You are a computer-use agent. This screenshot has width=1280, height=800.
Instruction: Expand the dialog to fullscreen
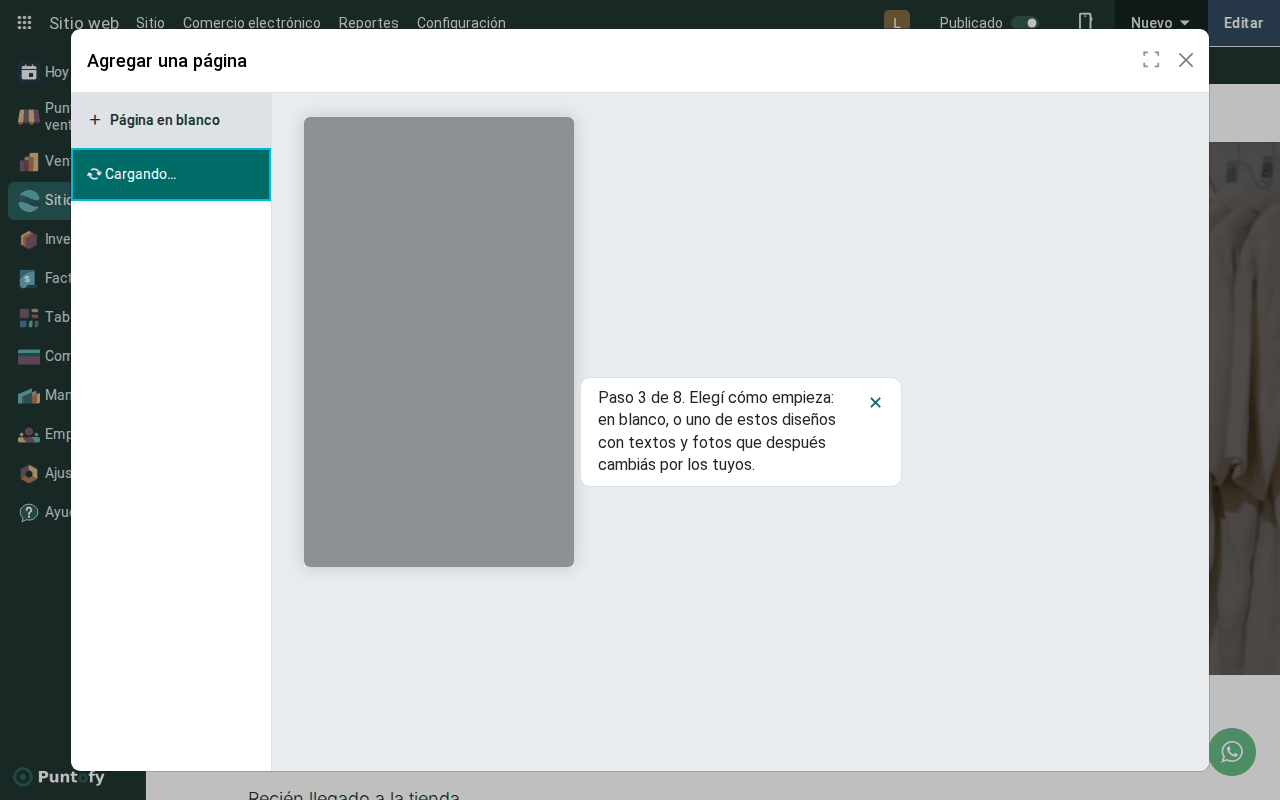[x=1151, y=60]
